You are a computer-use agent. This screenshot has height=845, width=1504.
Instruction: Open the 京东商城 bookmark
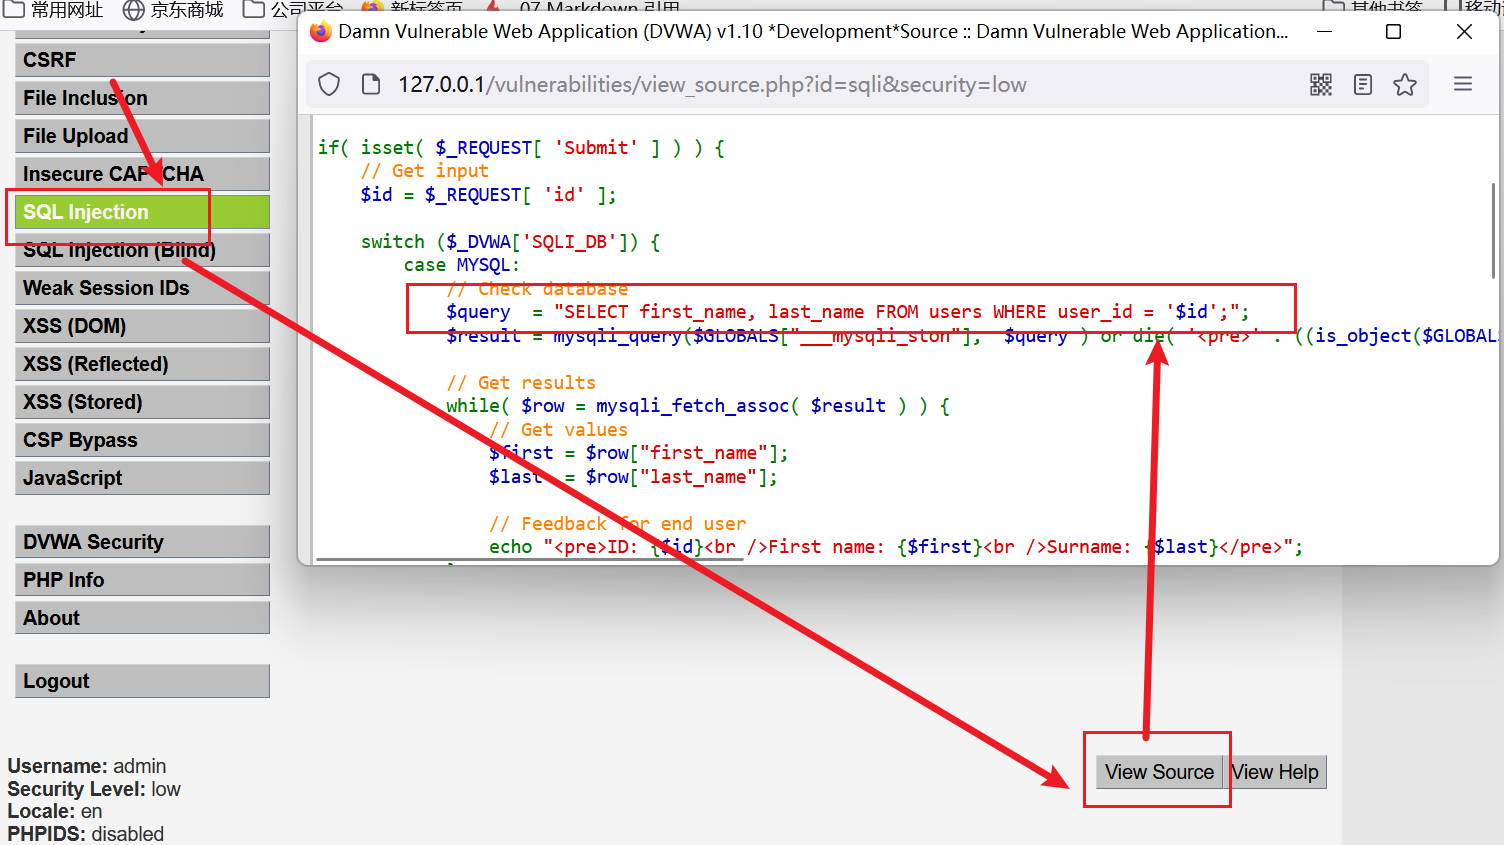(x=174, y=10)
